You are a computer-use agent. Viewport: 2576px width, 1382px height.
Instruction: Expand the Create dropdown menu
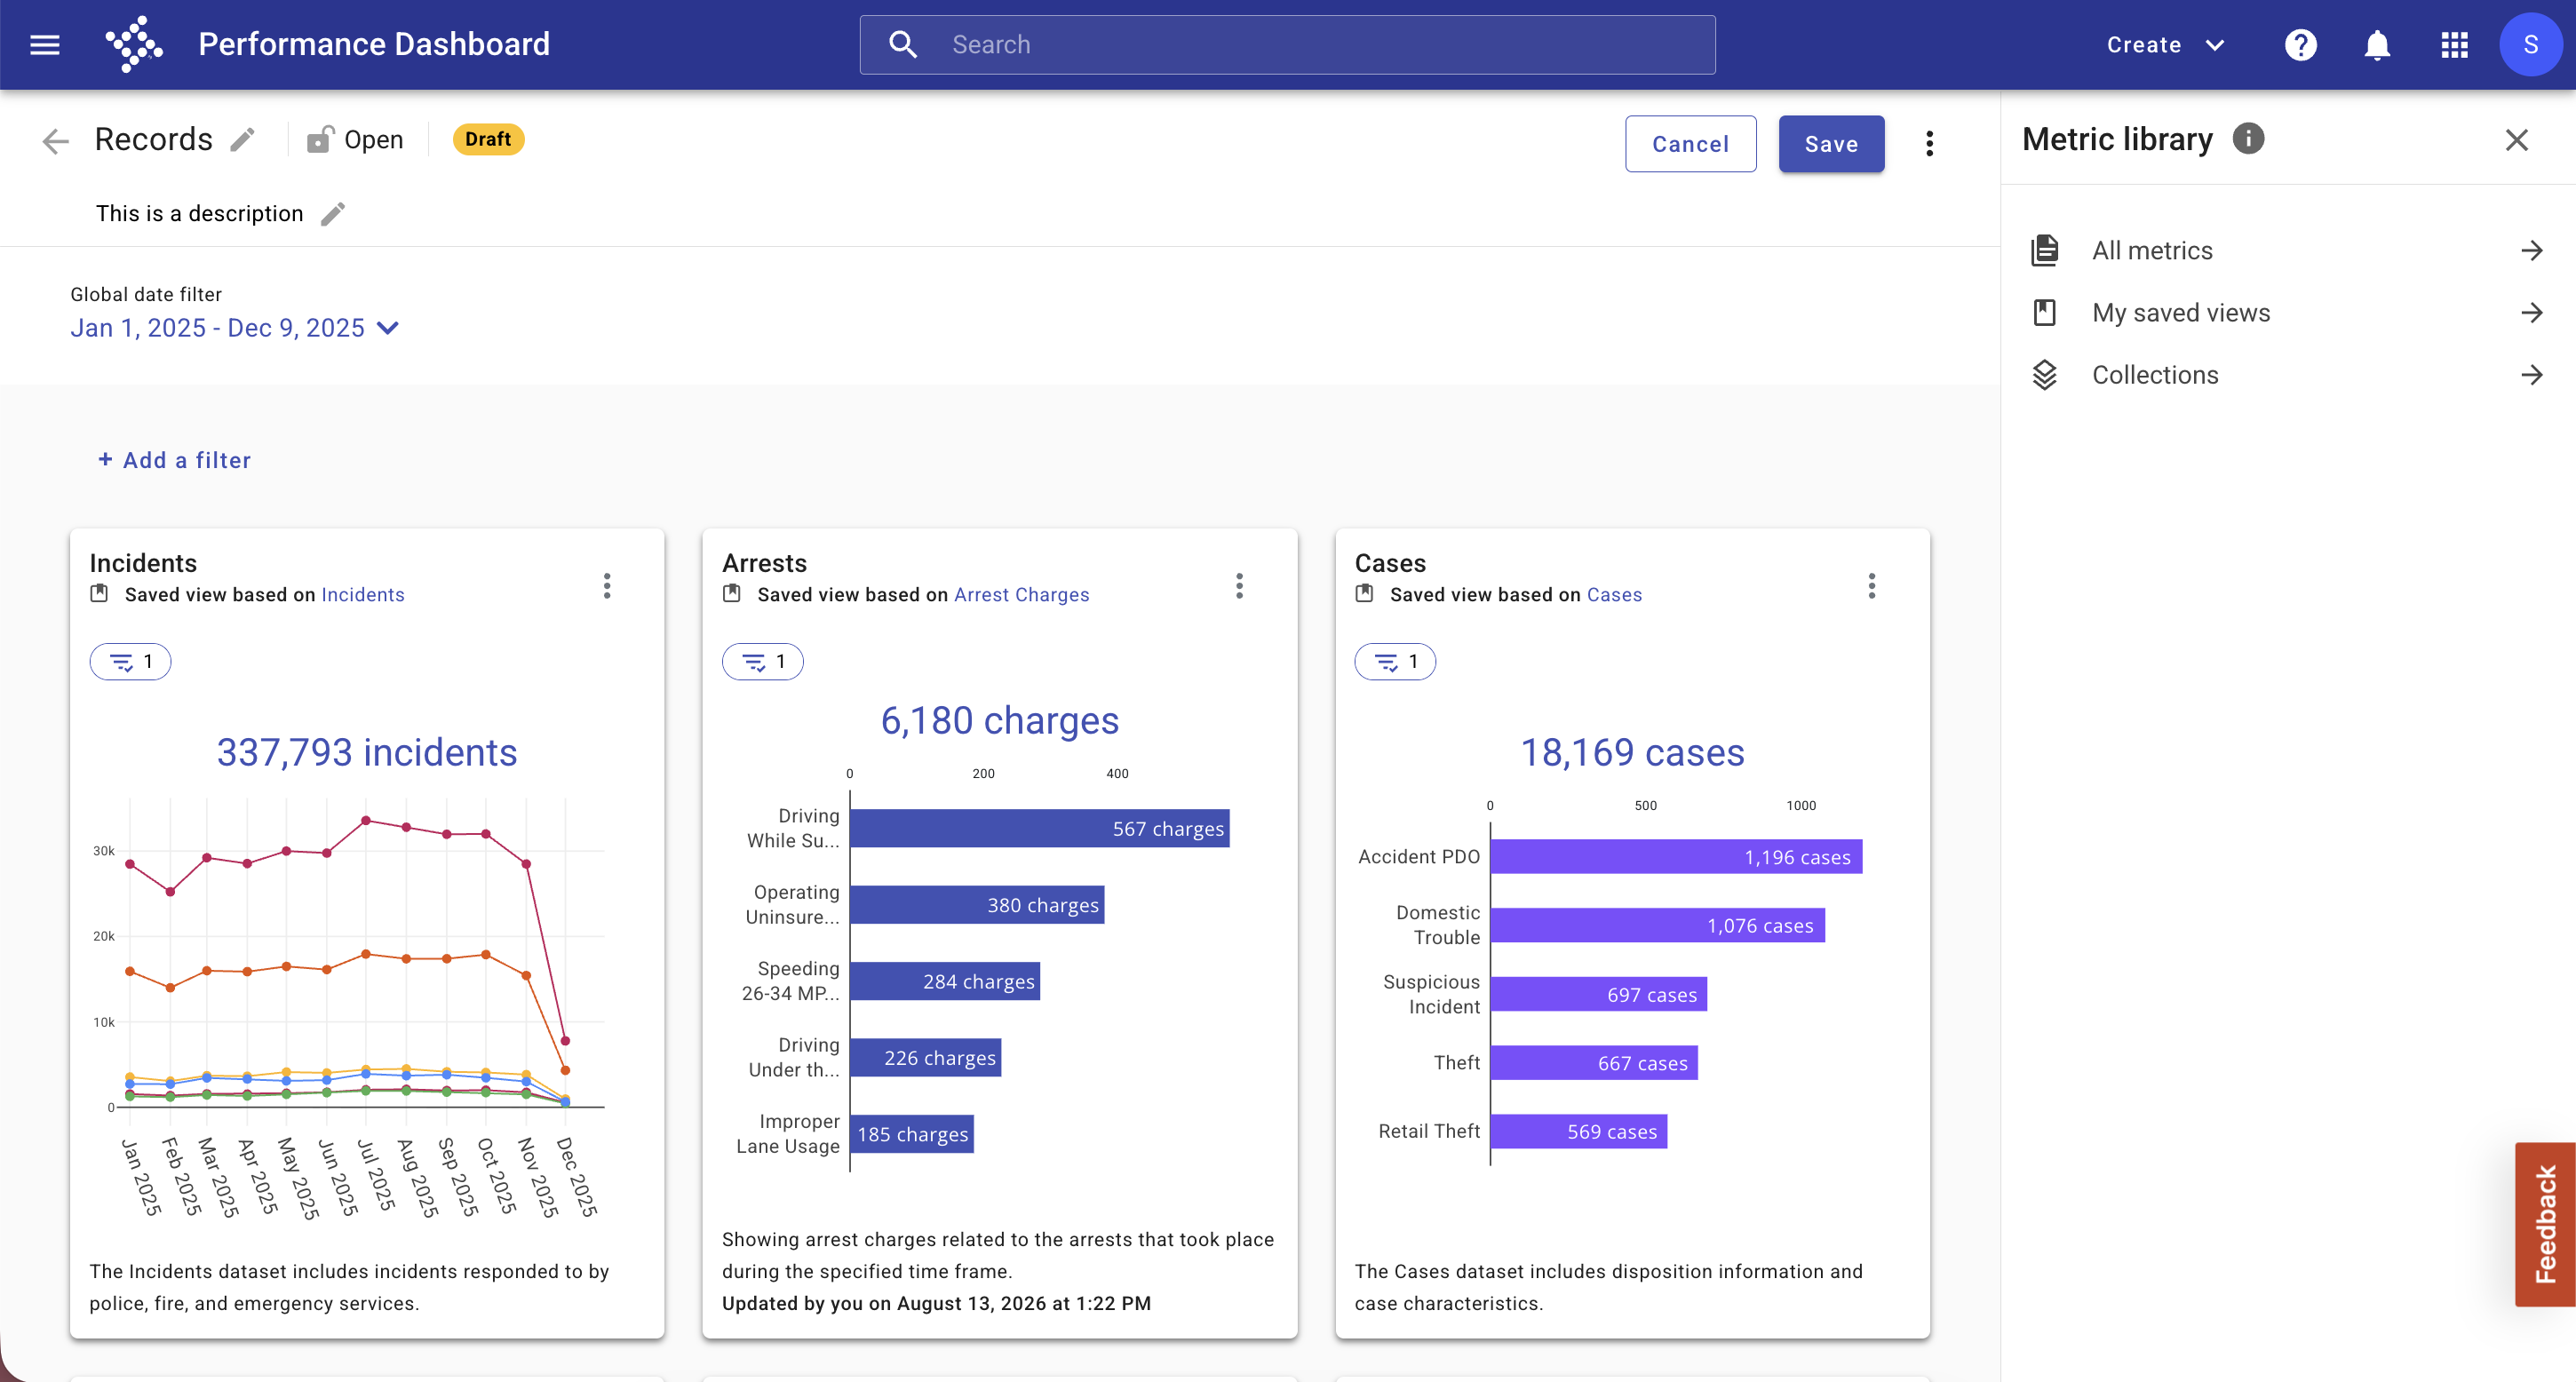(2165, 45)
